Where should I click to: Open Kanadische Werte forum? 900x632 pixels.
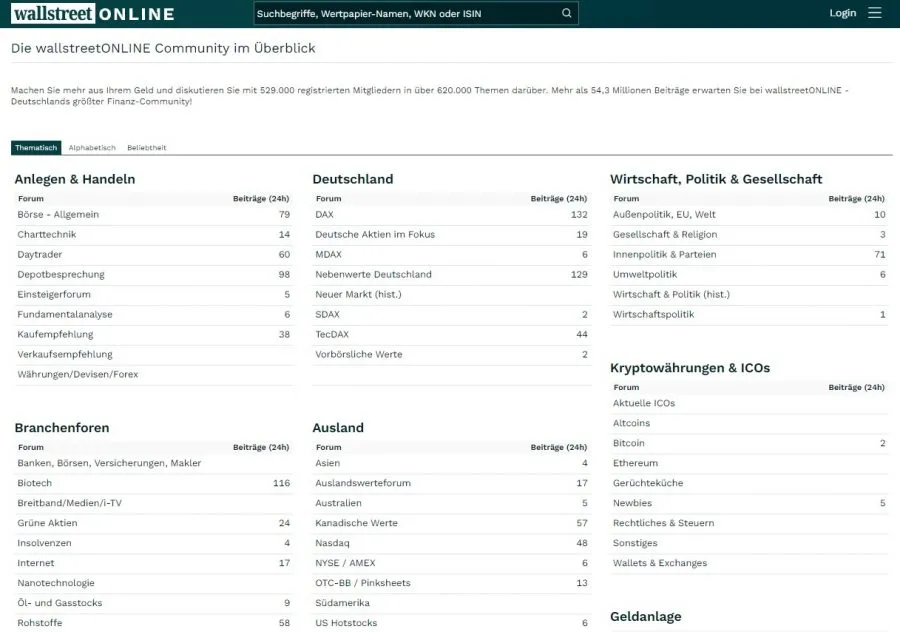(356, 524)
